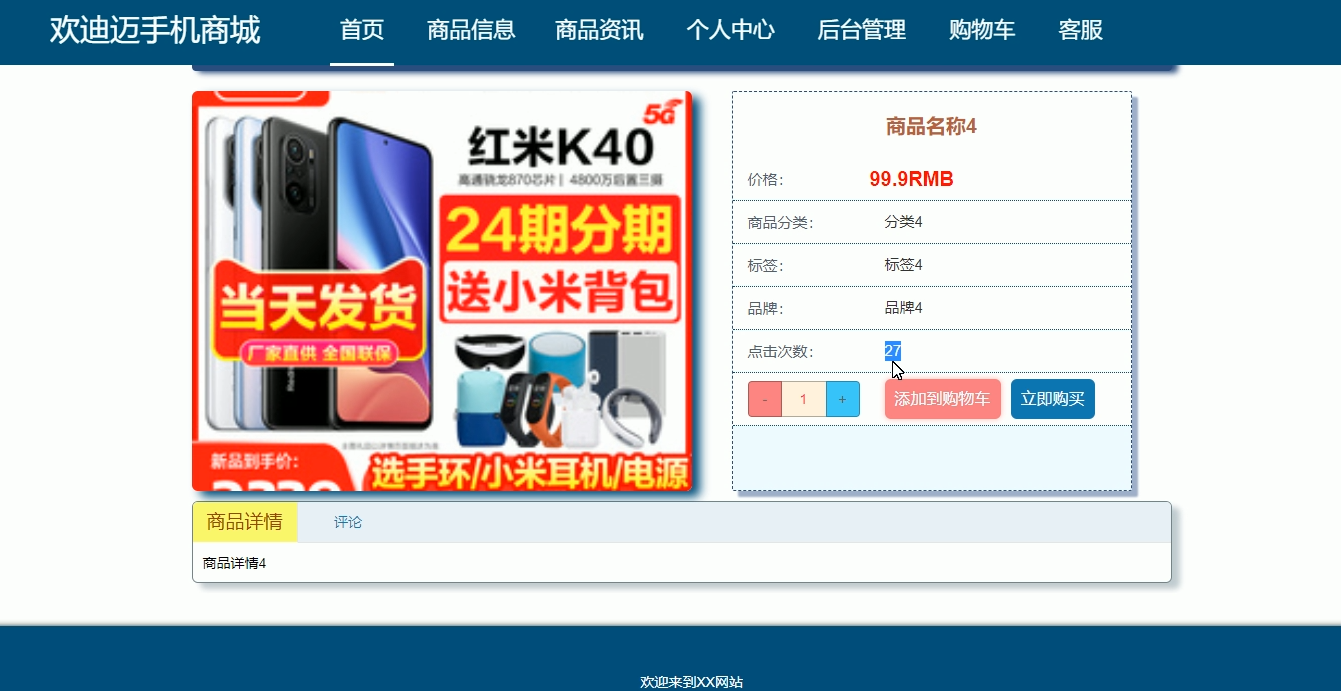The width and height of the screenshot is (1341, 691).
Task: Click 立即购买 button
Action: pyautogui.click(x=1052, y=399)
